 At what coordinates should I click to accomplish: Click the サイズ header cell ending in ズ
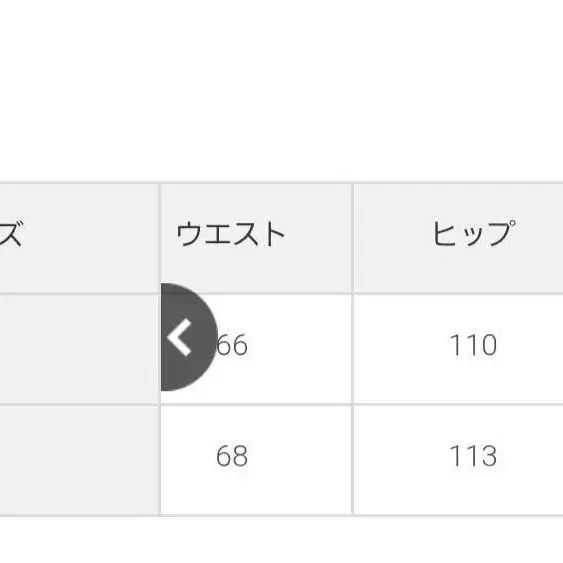79,238
